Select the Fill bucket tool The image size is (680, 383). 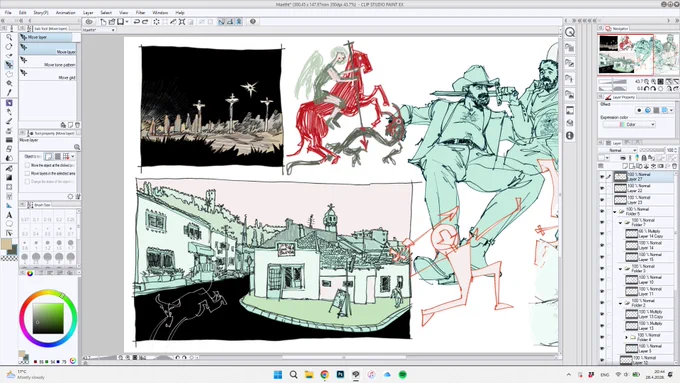(x=9, y=168)
